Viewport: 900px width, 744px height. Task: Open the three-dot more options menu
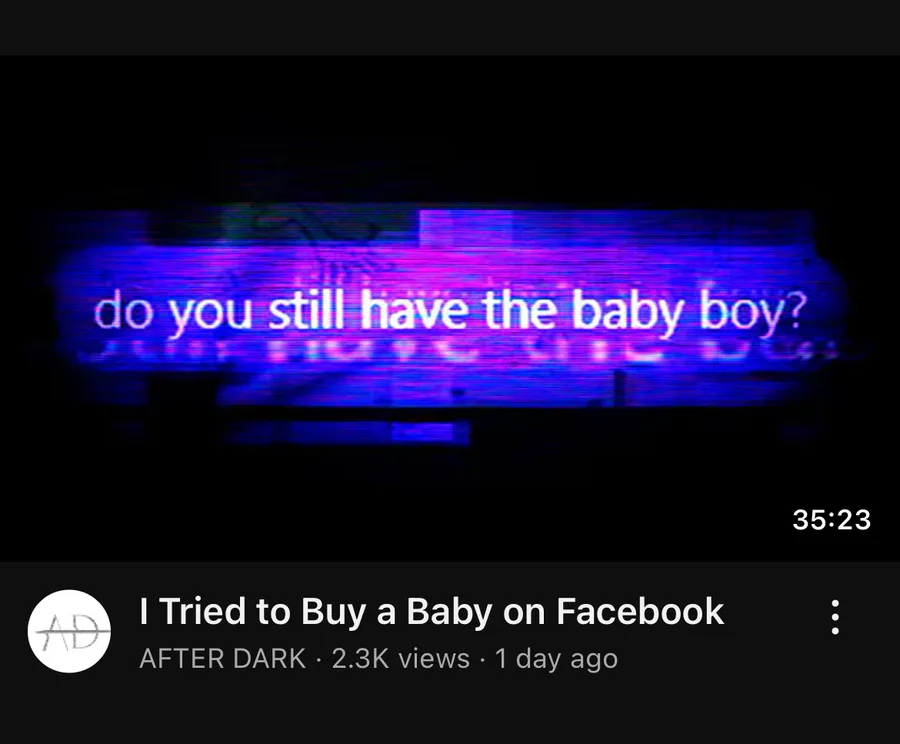pos(835,617)
